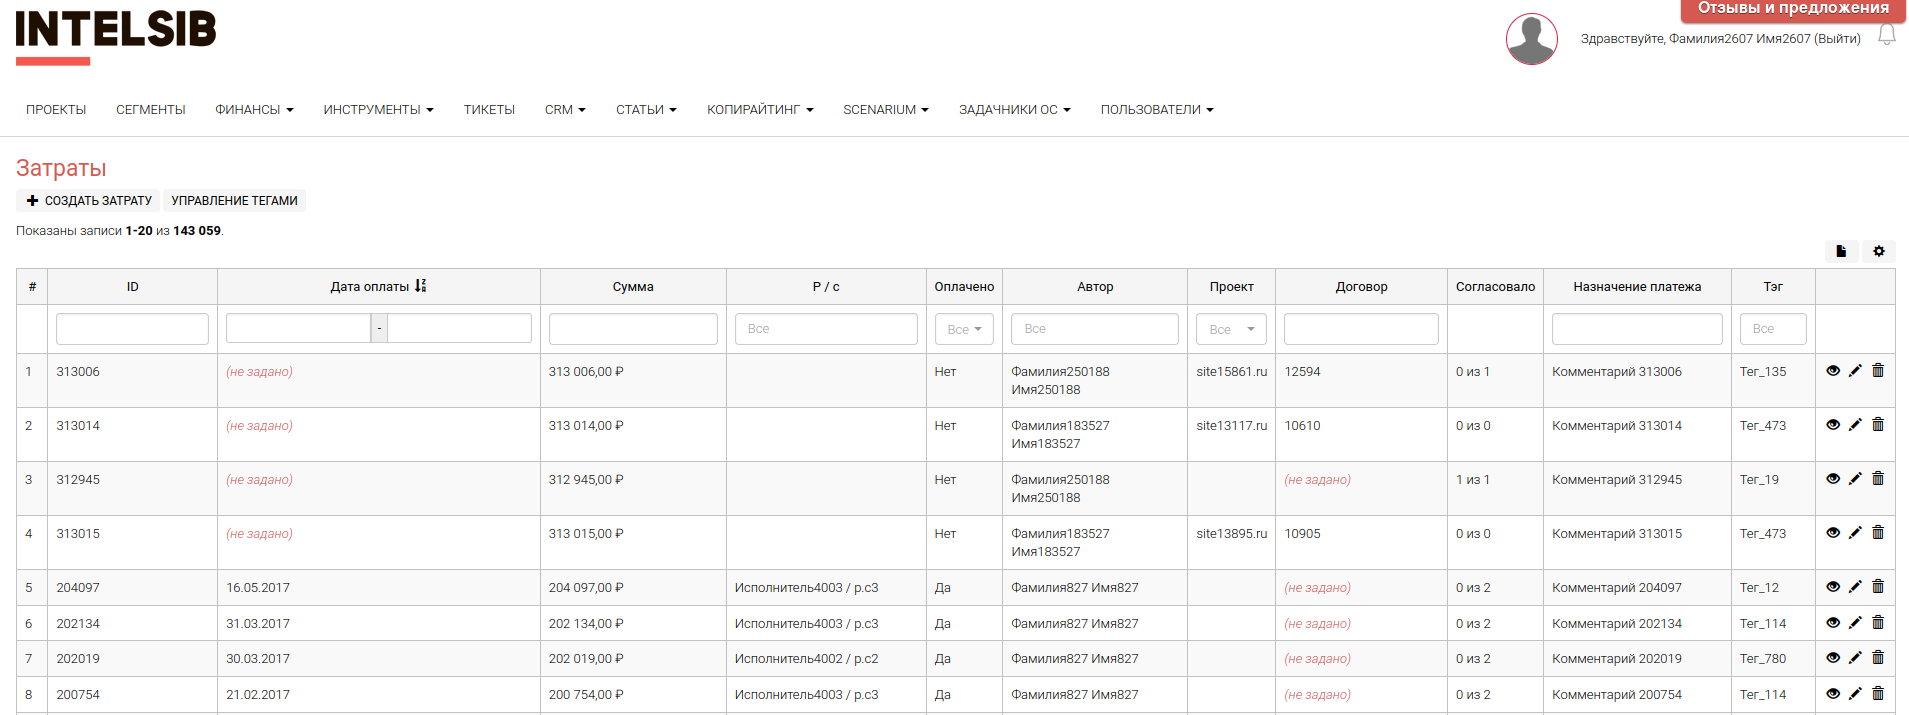
Task: Edit record 204097 with pencil icon
Action: click(1855, 587)
